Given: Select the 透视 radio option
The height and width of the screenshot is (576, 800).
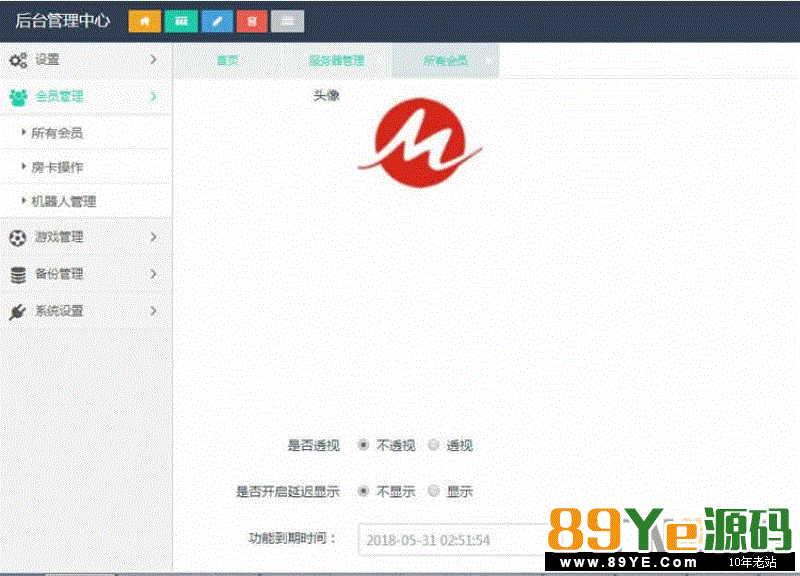Looking at the screenshot, I should tap(434, 445).
